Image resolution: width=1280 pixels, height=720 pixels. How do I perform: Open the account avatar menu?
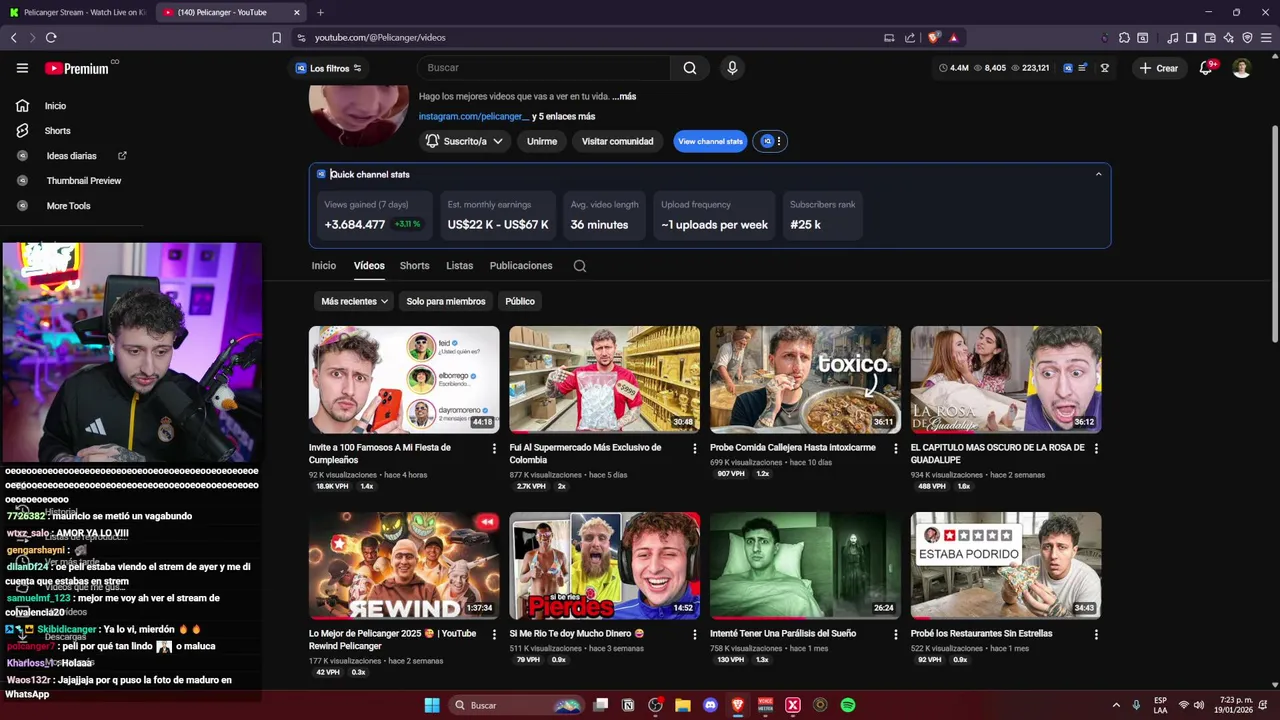[x=1242, y=68]
